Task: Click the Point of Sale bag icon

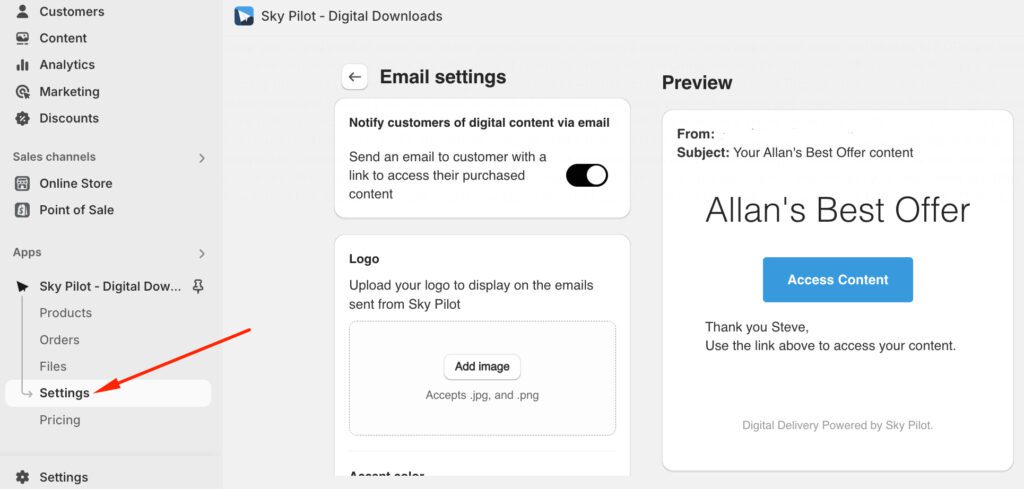Action: pos(22,210)
